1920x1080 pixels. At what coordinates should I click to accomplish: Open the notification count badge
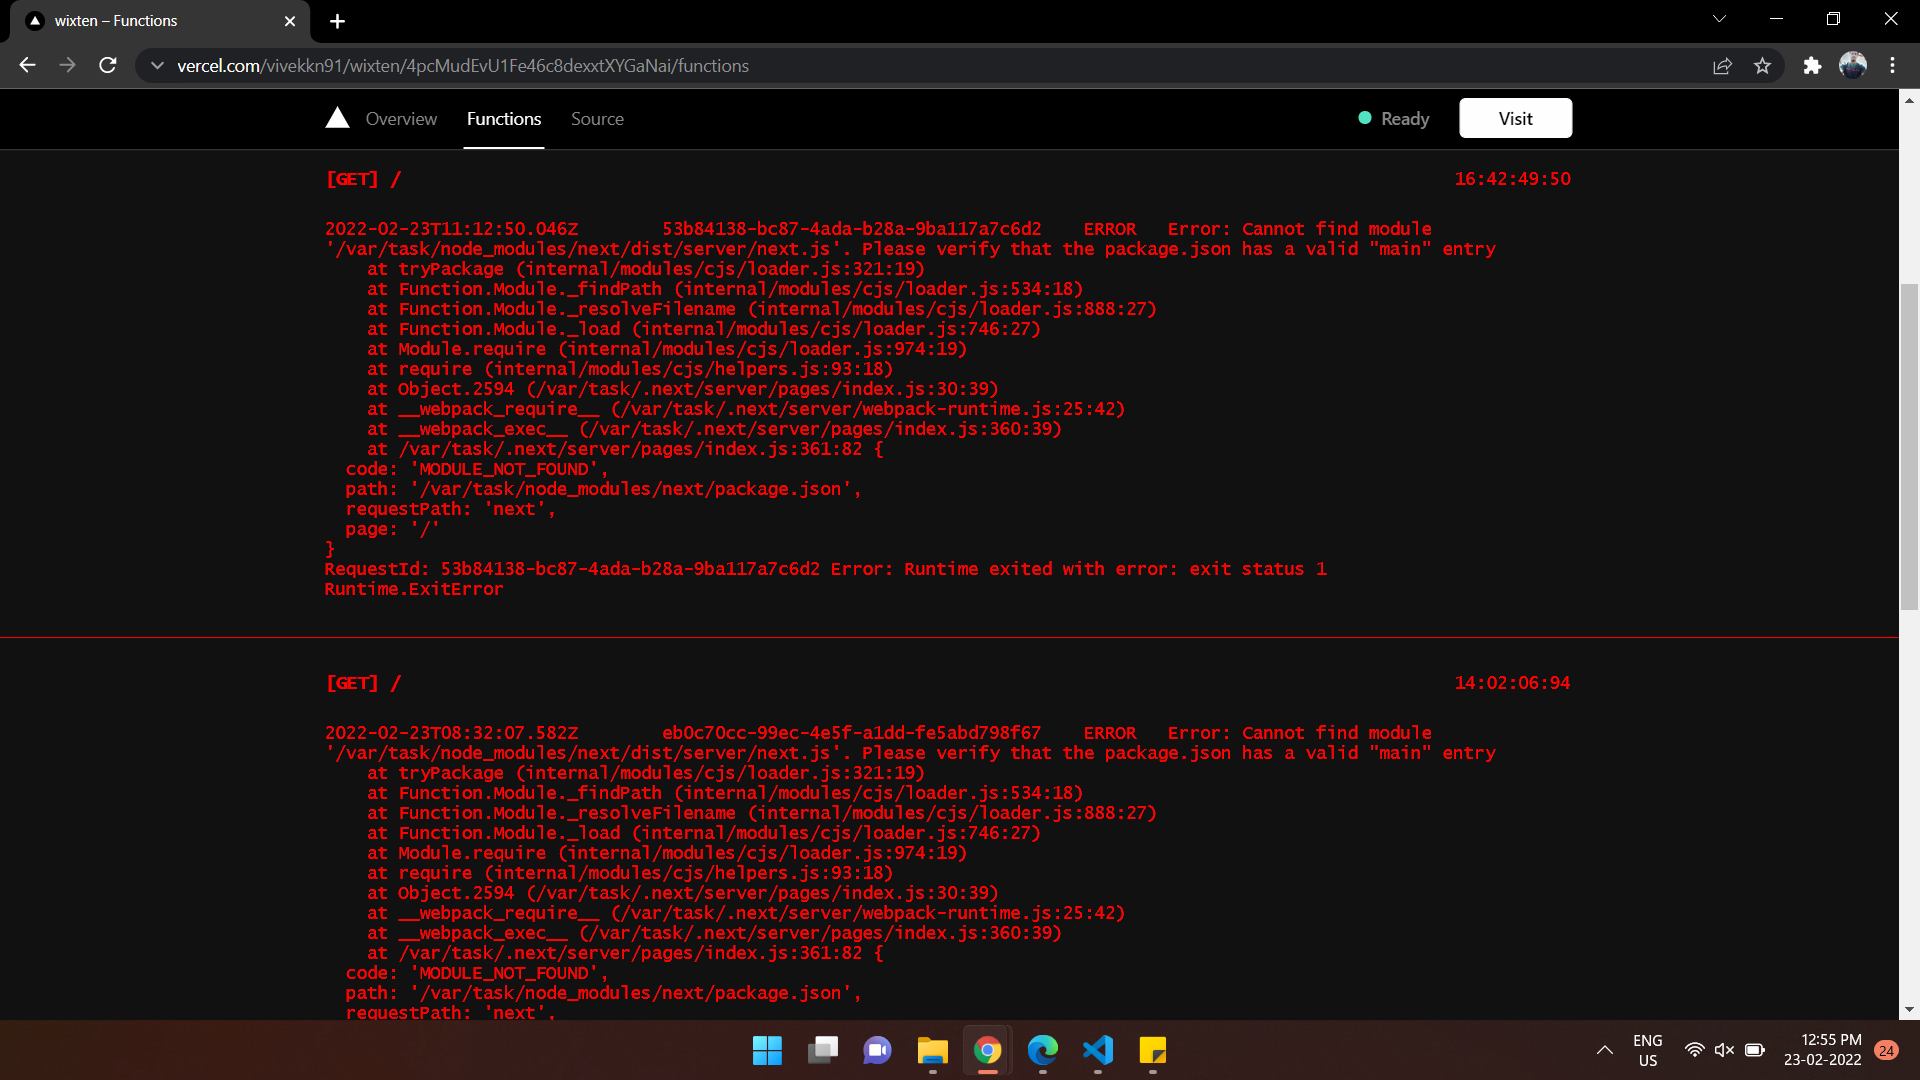(x=1886, y=1050)
